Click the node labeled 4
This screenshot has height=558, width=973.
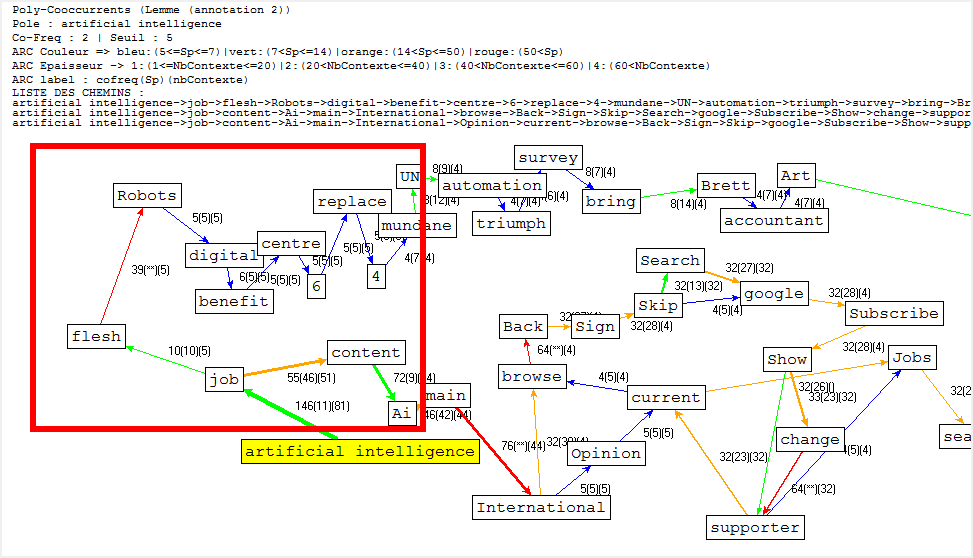tap(376, 276)
